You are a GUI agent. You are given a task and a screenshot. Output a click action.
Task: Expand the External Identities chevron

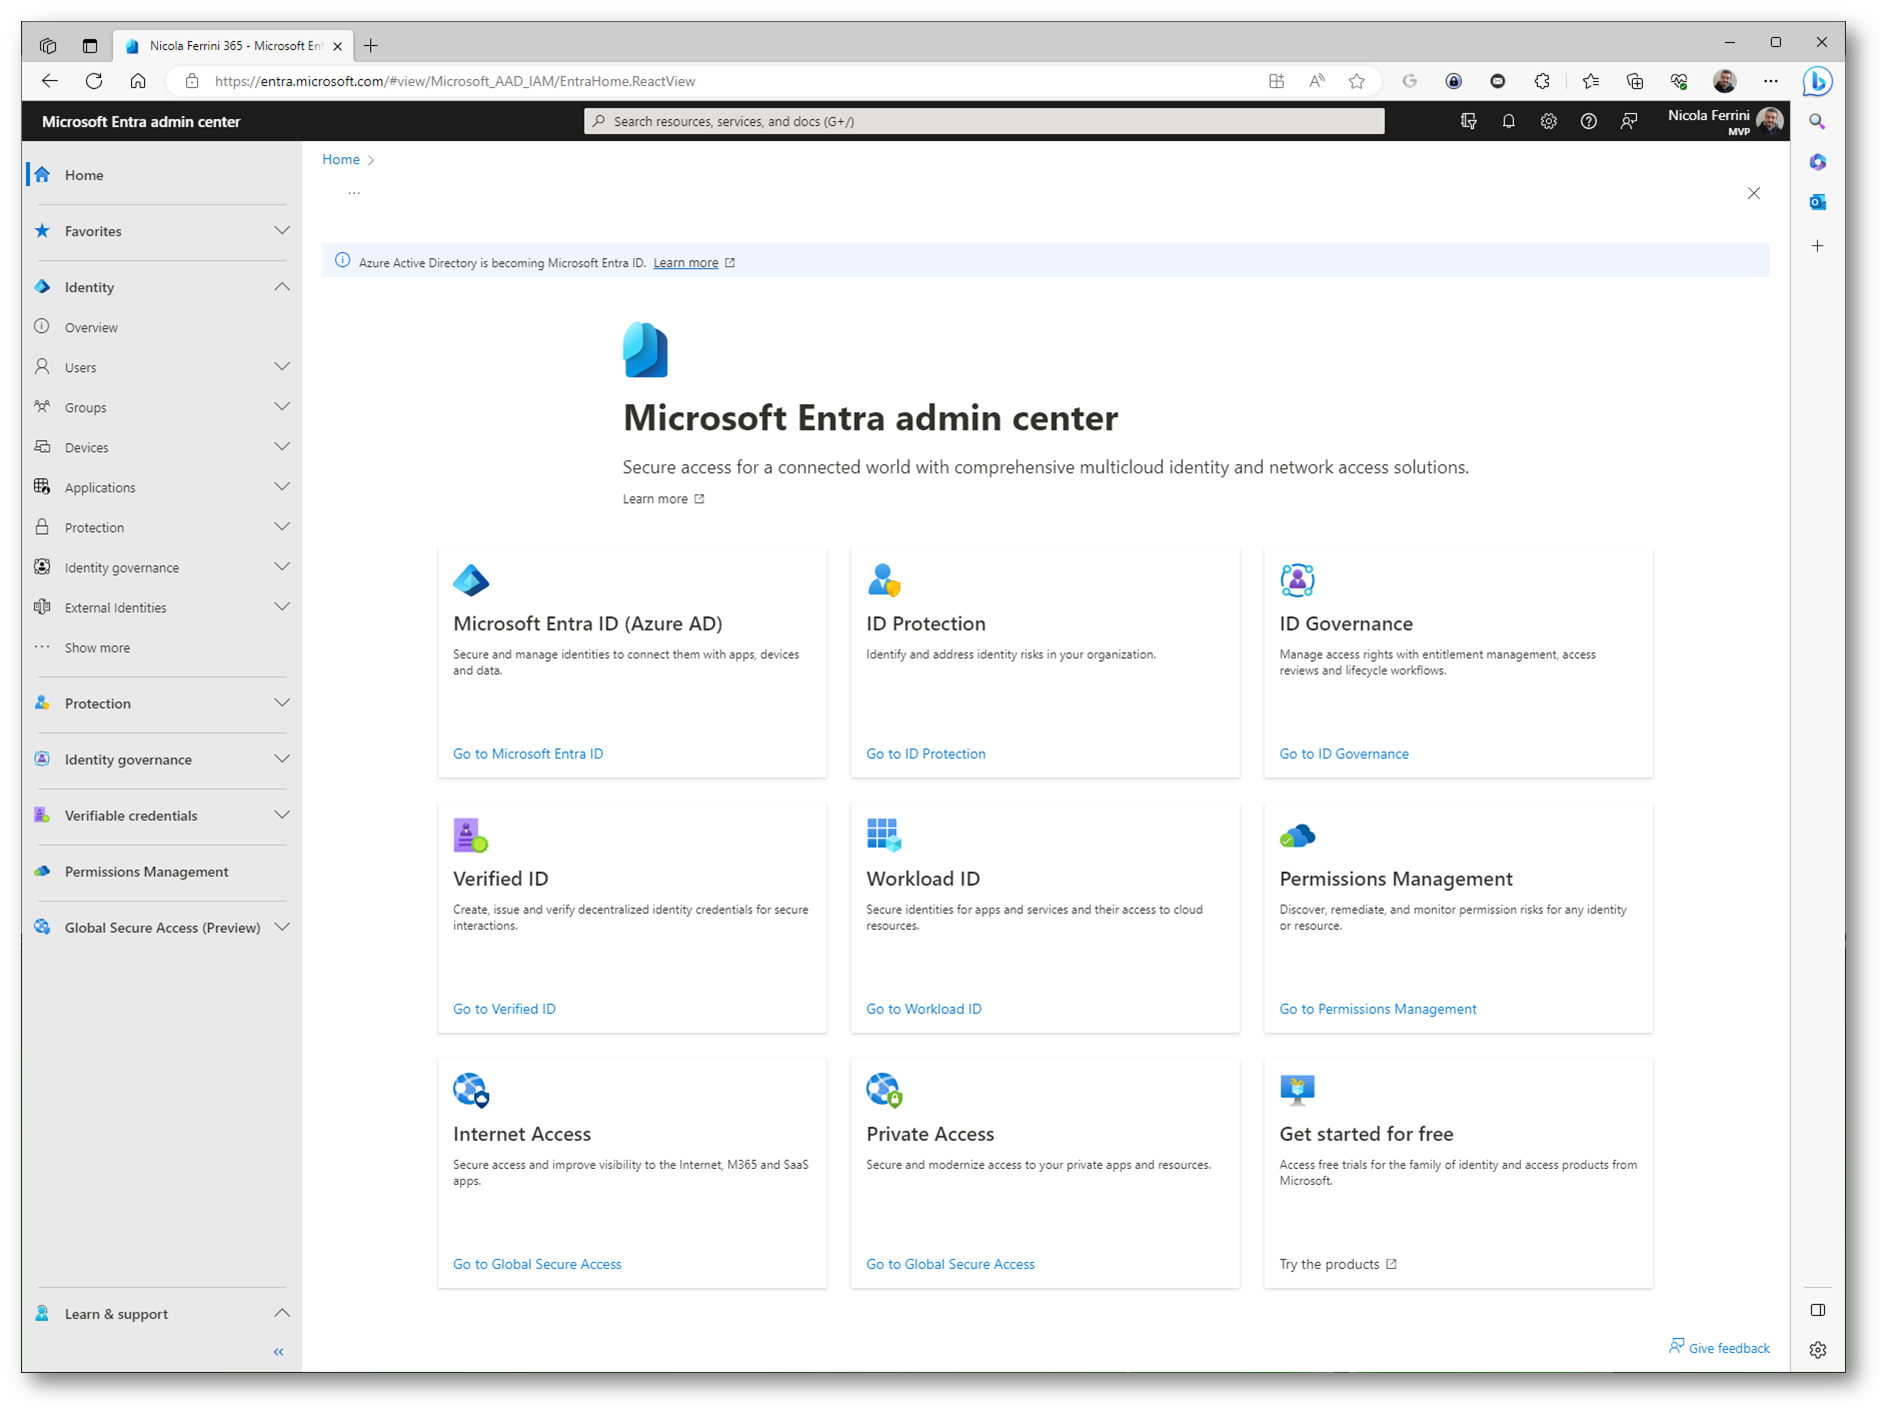(x=282, y=607)
